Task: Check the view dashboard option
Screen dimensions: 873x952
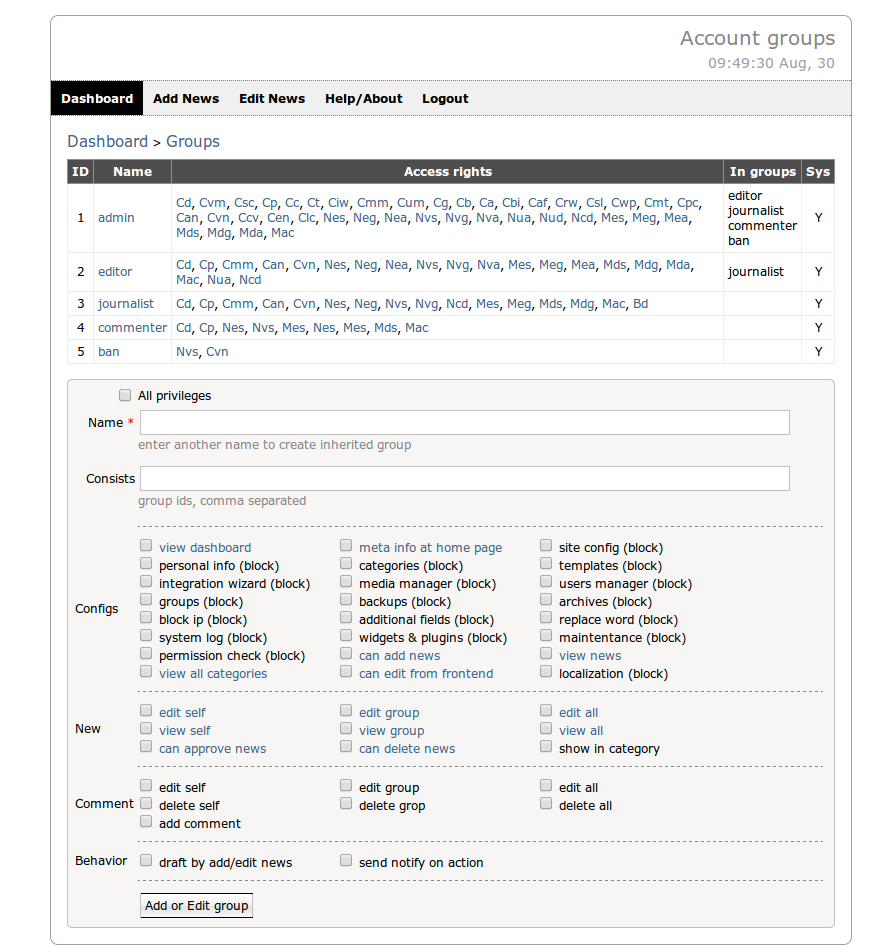Action: pos(146,546)
